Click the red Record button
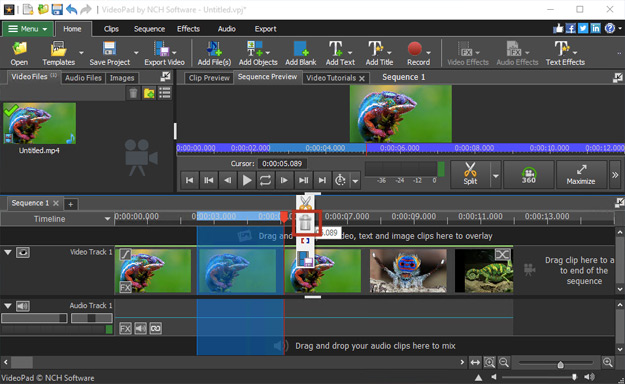 tap(415, 49)
